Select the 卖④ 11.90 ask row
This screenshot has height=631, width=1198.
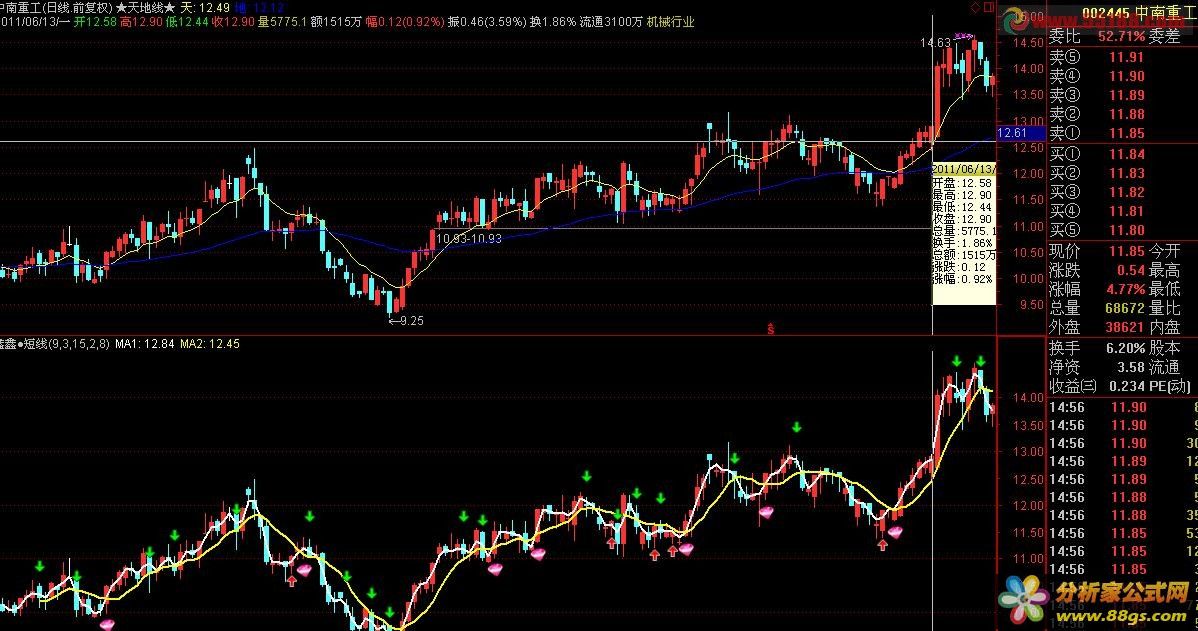coord(1097,76)
